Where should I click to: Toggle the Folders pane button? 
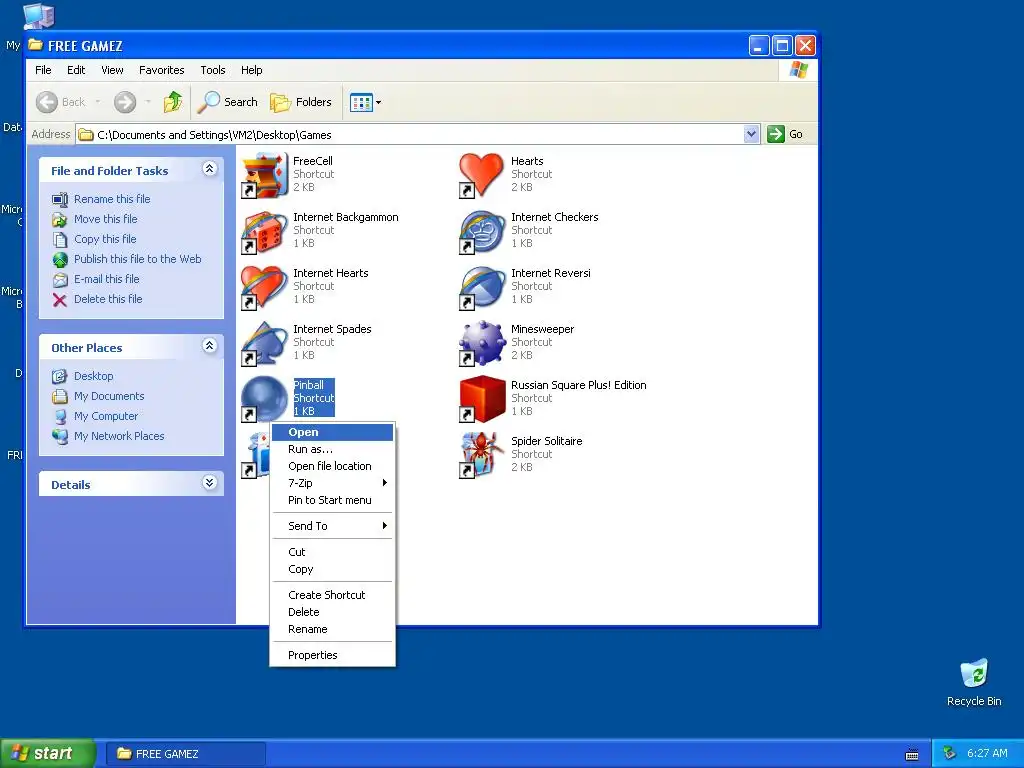pos(301,102)
